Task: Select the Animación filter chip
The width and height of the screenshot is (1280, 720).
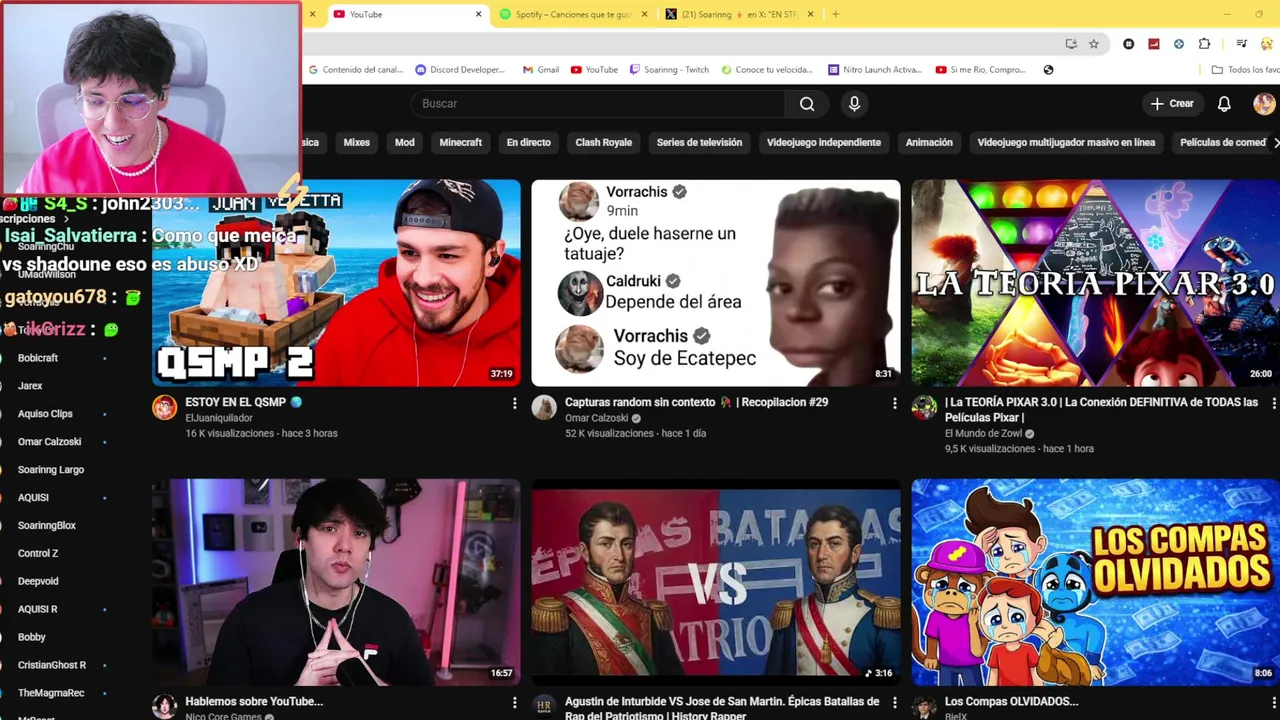Action: coord(929,143)
